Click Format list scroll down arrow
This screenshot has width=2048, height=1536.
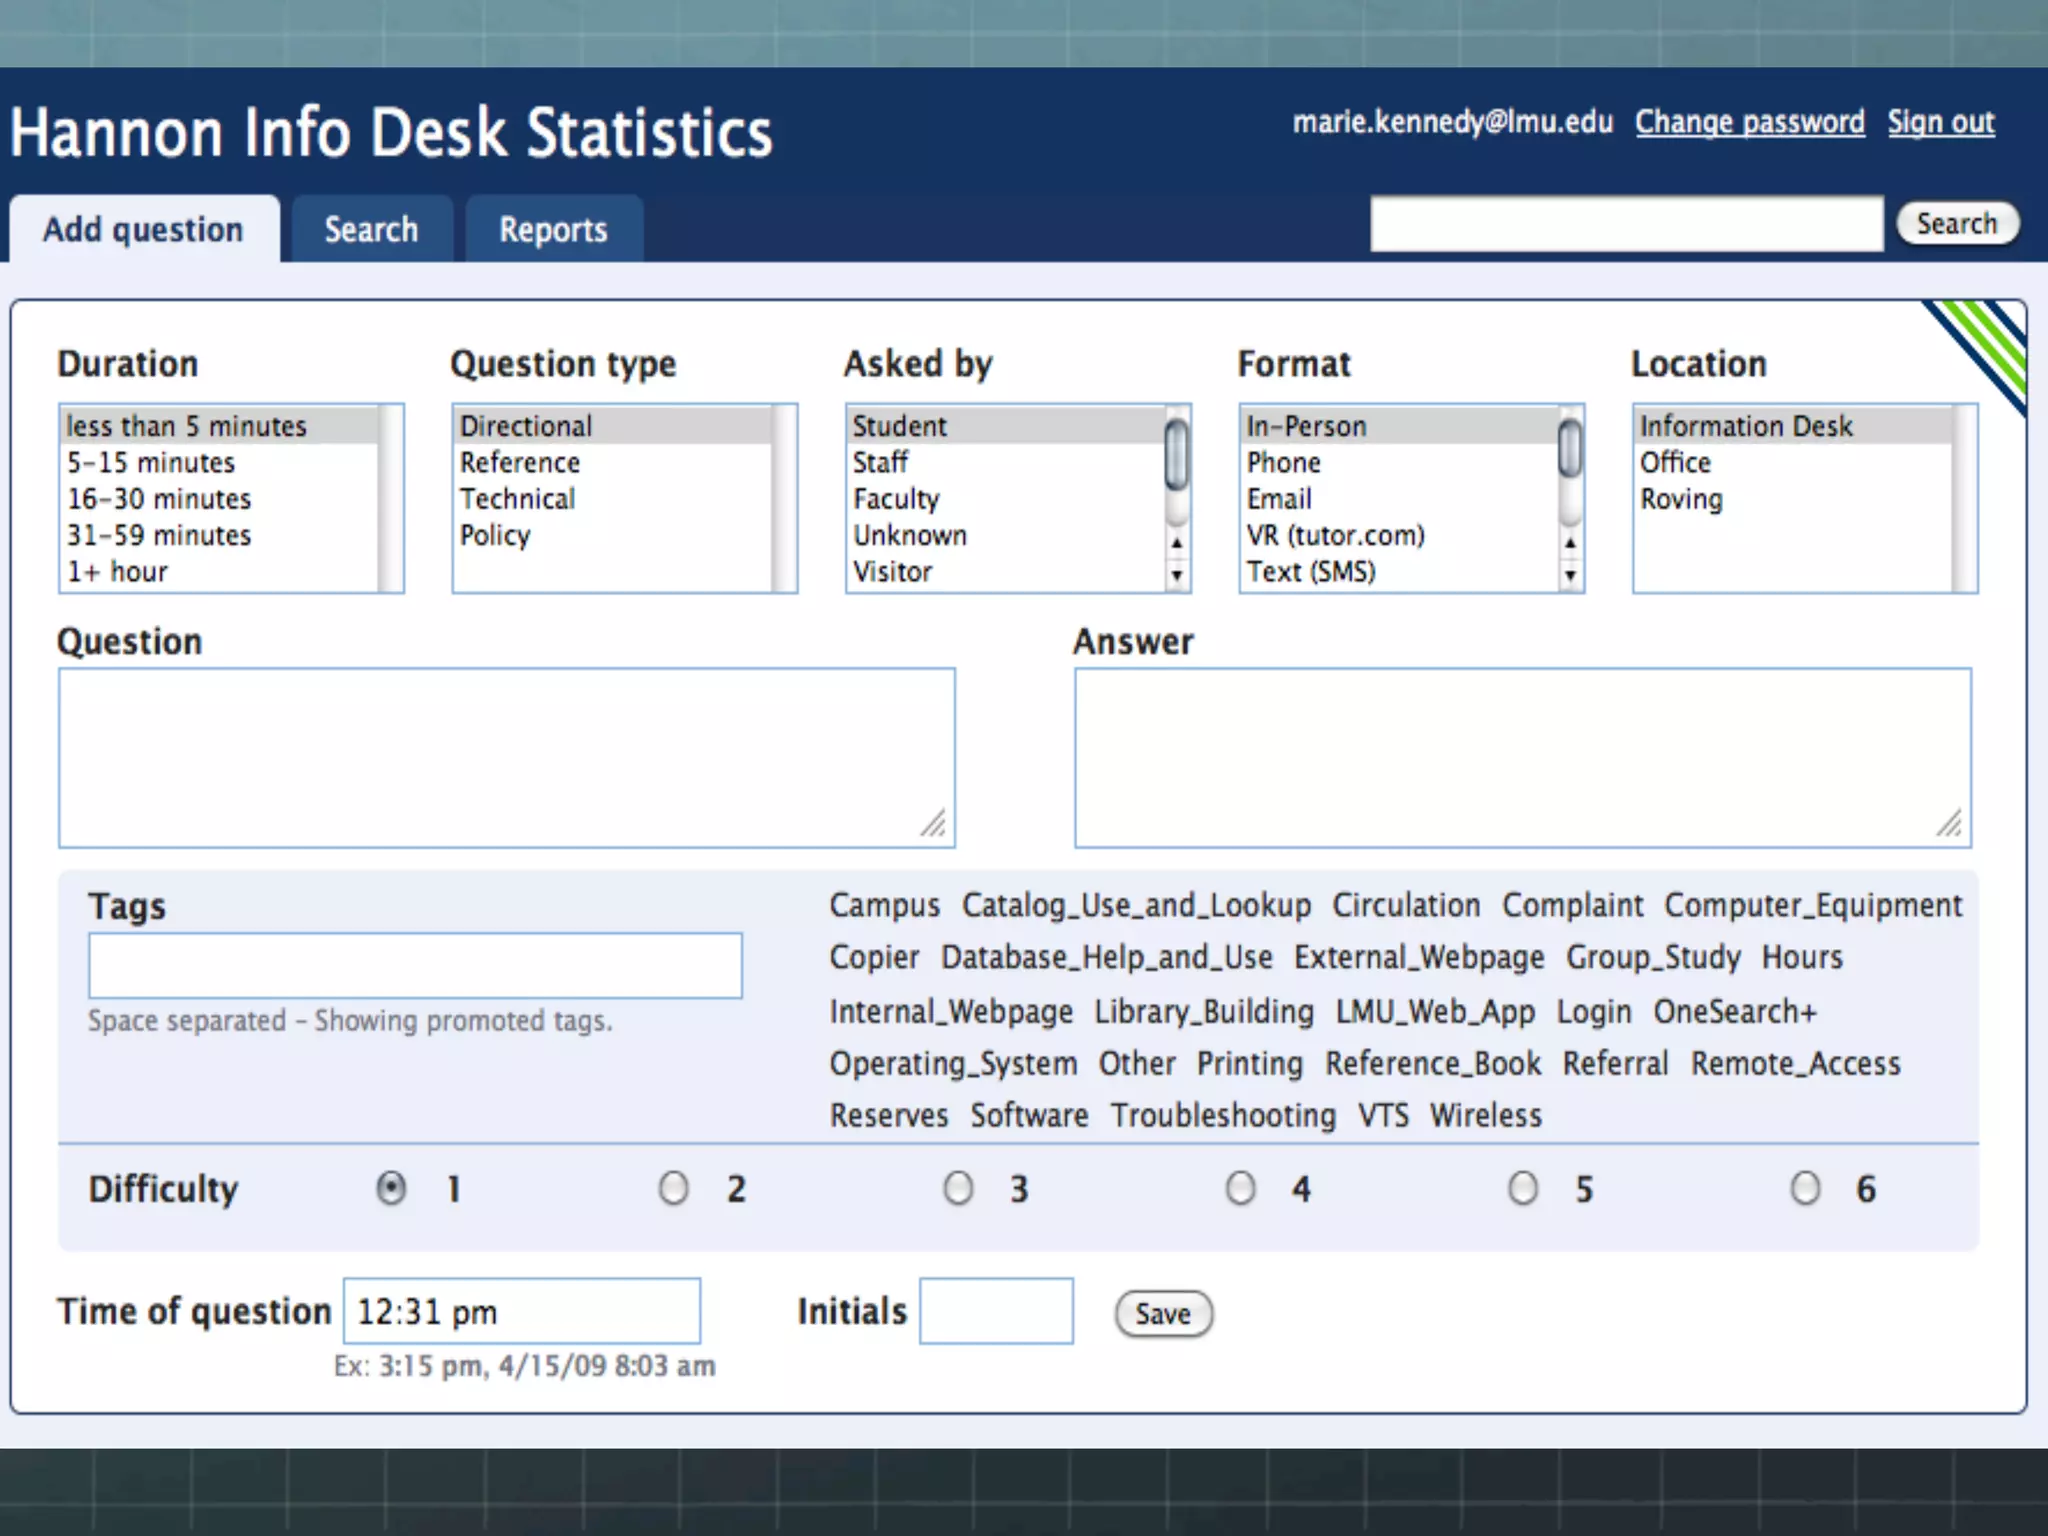[x=1570, y=575]
